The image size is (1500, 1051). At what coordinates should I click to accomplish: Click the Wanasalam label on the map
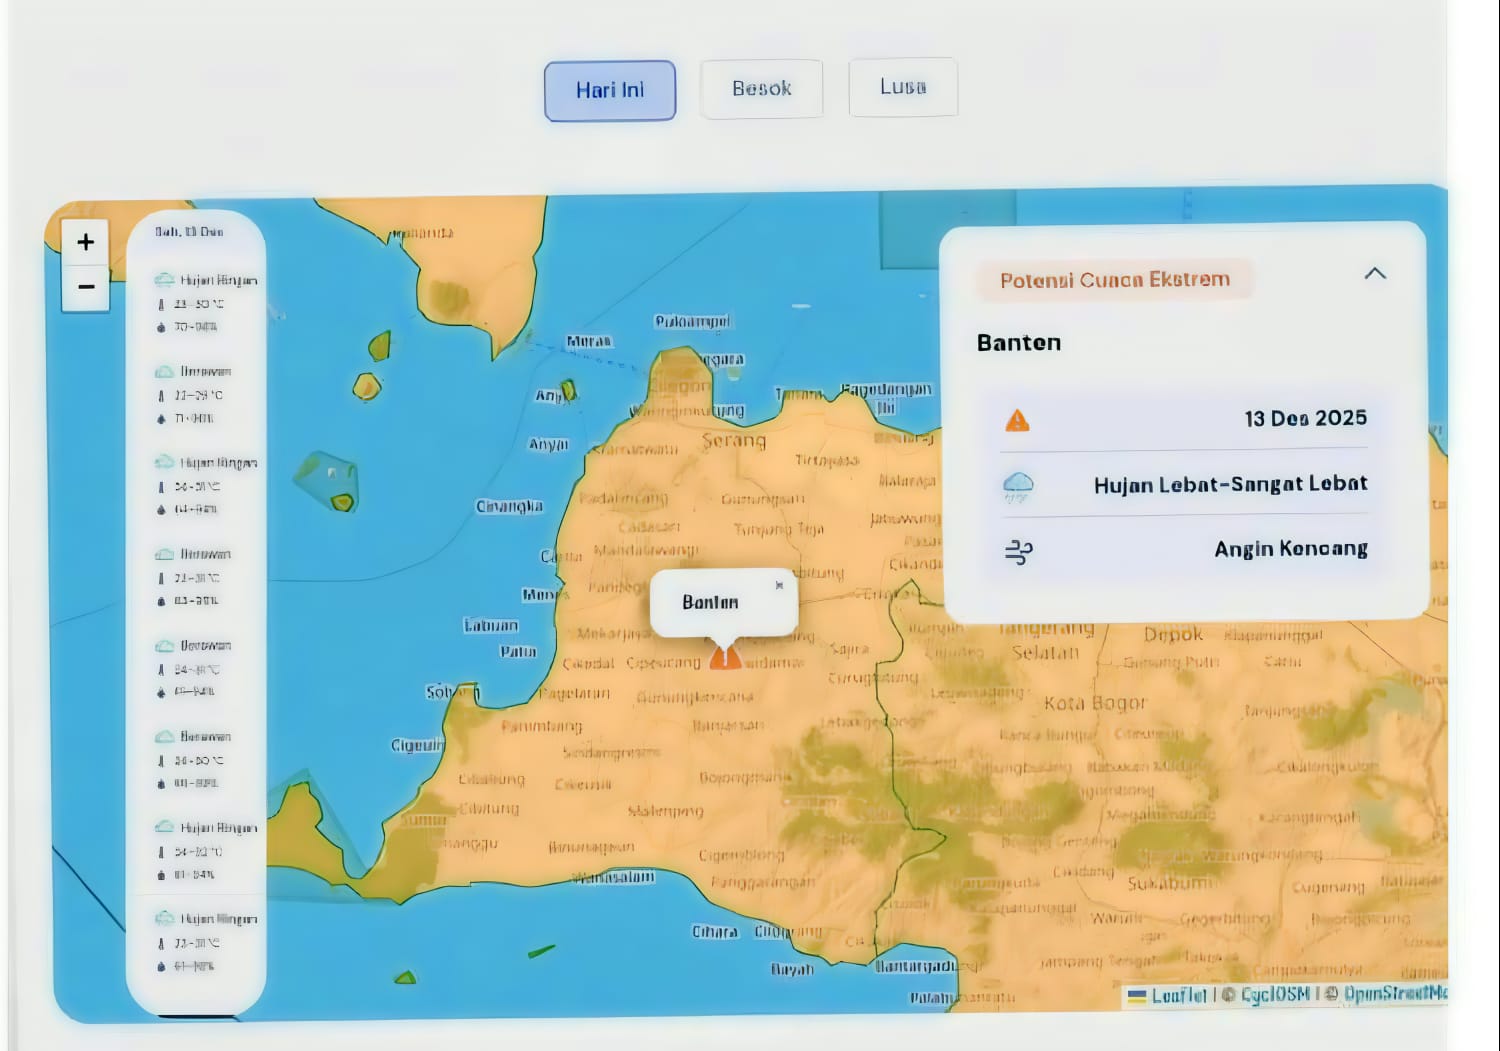coord(614,877)
